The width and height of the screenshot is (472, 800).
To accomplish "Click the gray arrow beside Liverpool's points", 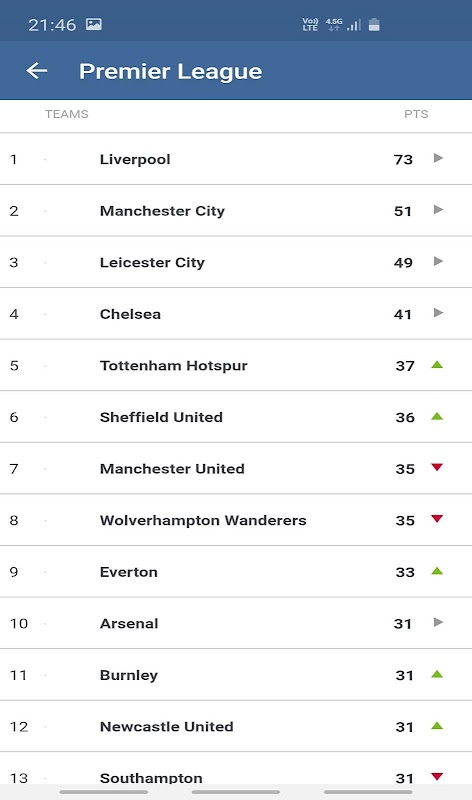I will pyautogui.click(x=438, y=158).
